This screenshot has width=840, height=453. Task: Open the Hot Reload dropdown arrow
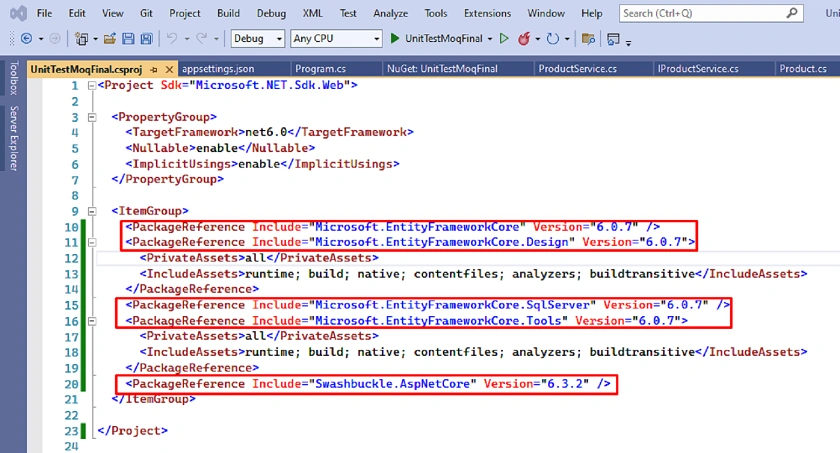pos(537,39)
